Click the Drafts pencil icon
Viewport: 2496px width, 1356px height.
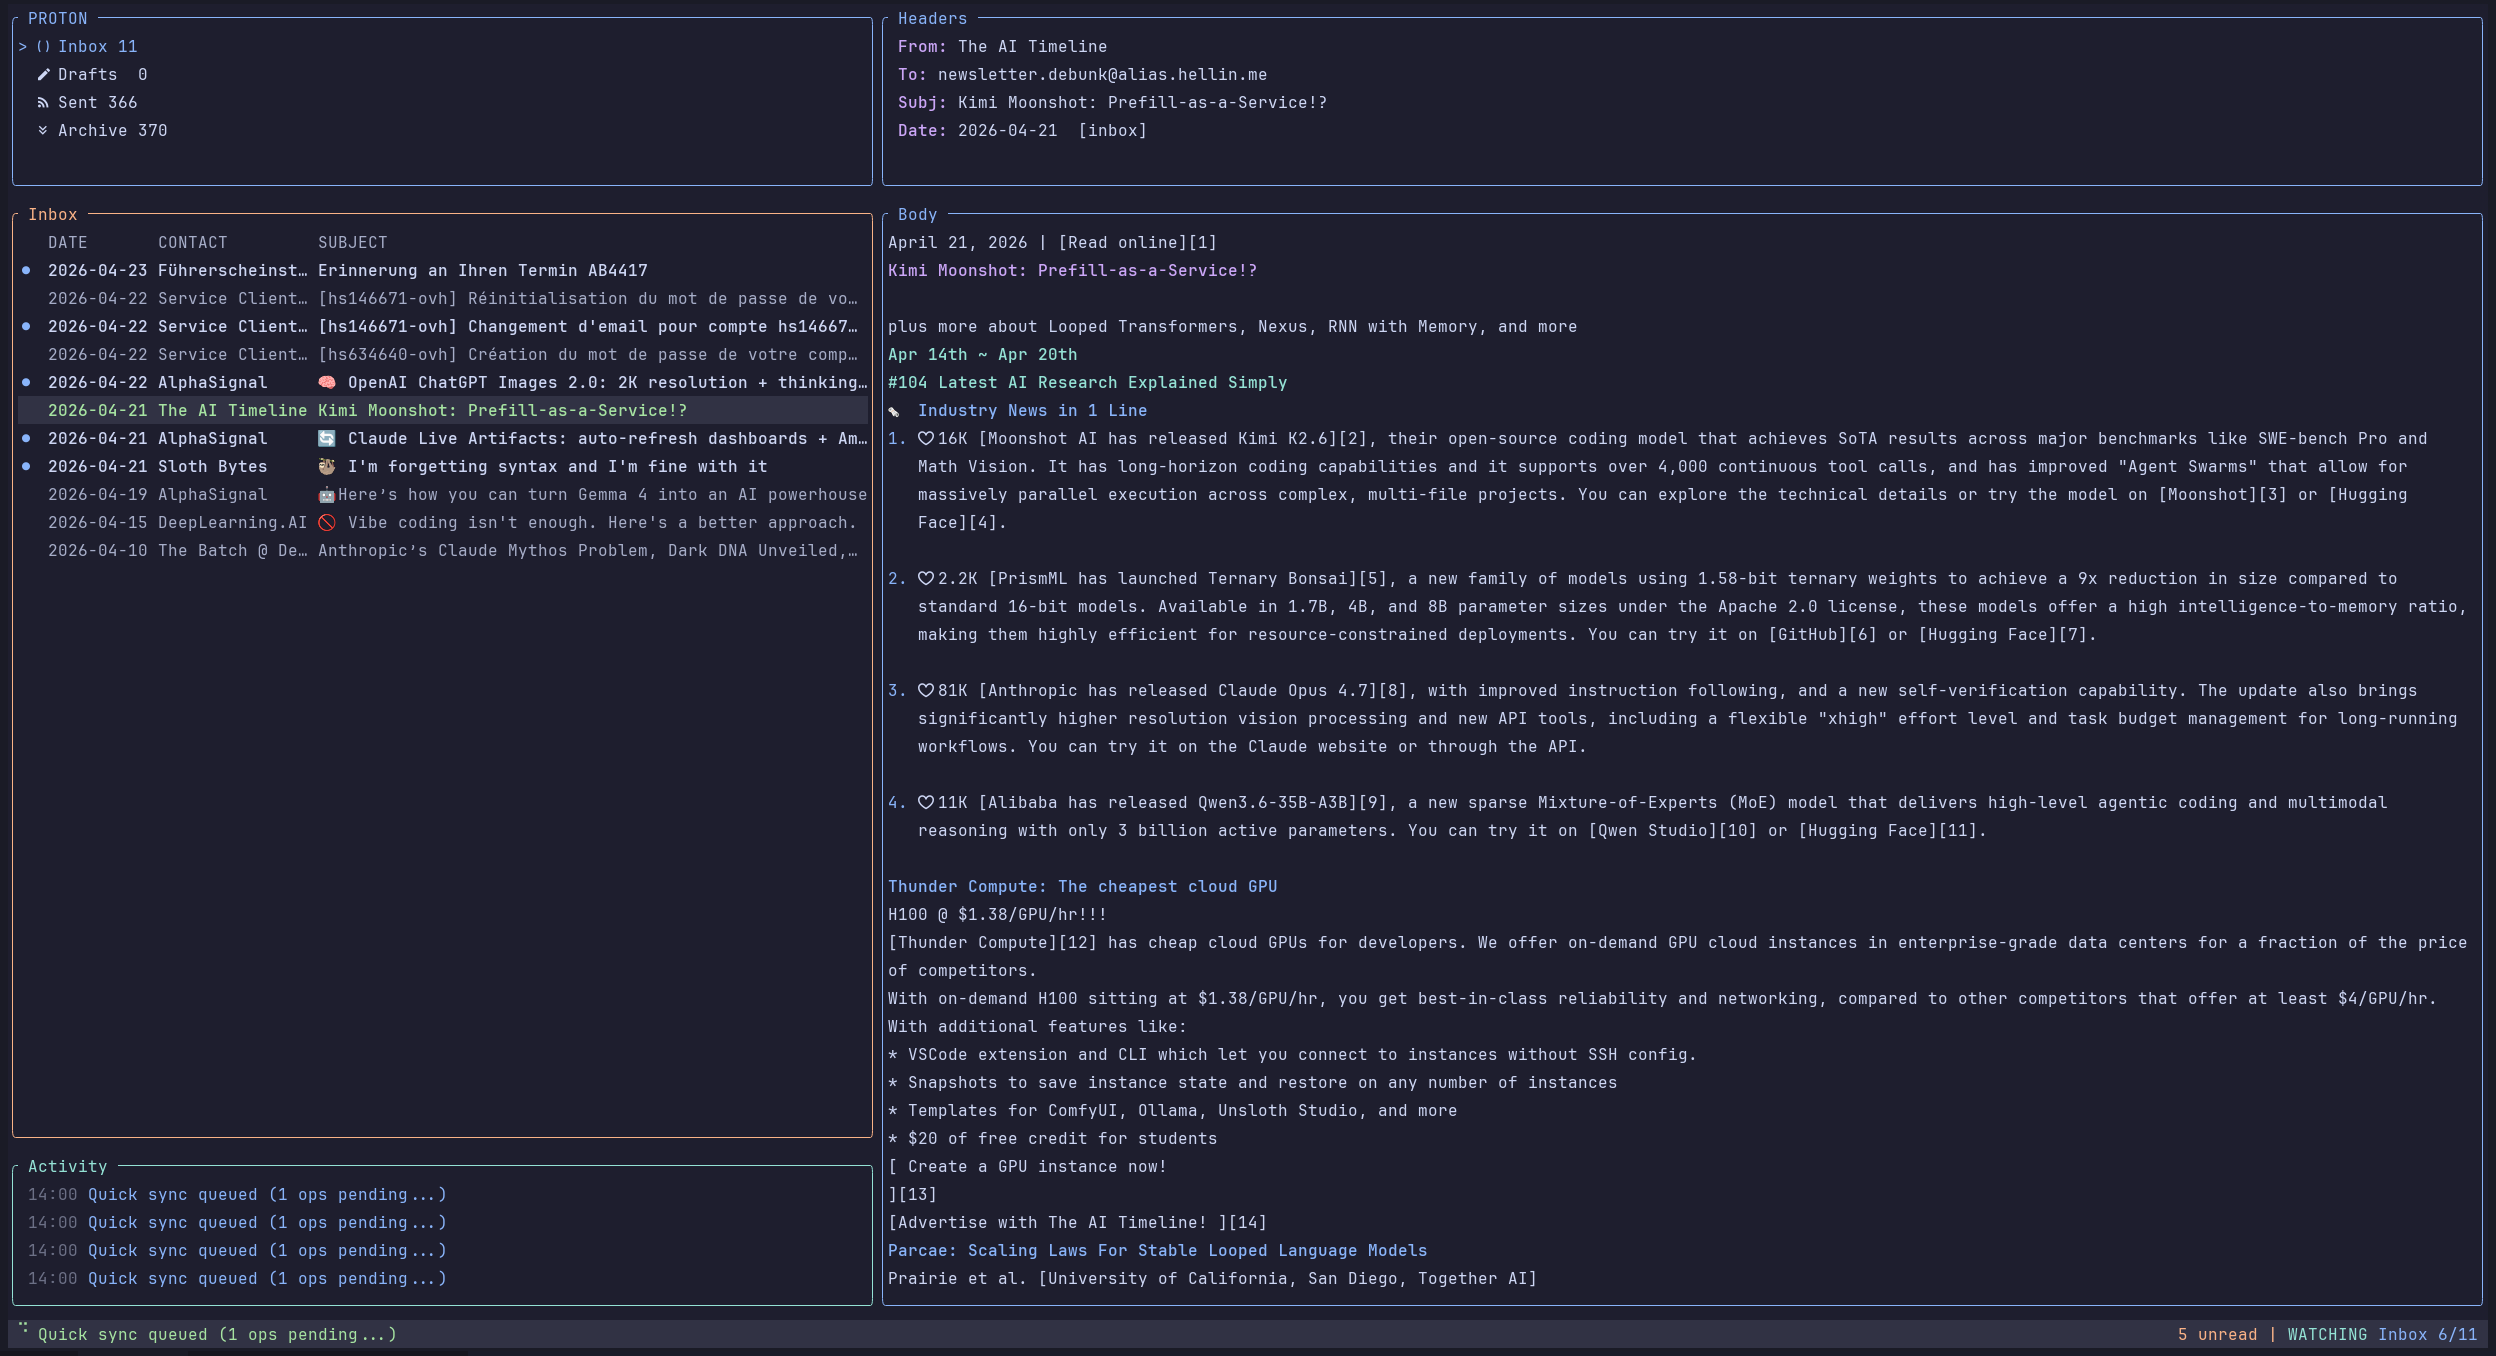(43, 75)
